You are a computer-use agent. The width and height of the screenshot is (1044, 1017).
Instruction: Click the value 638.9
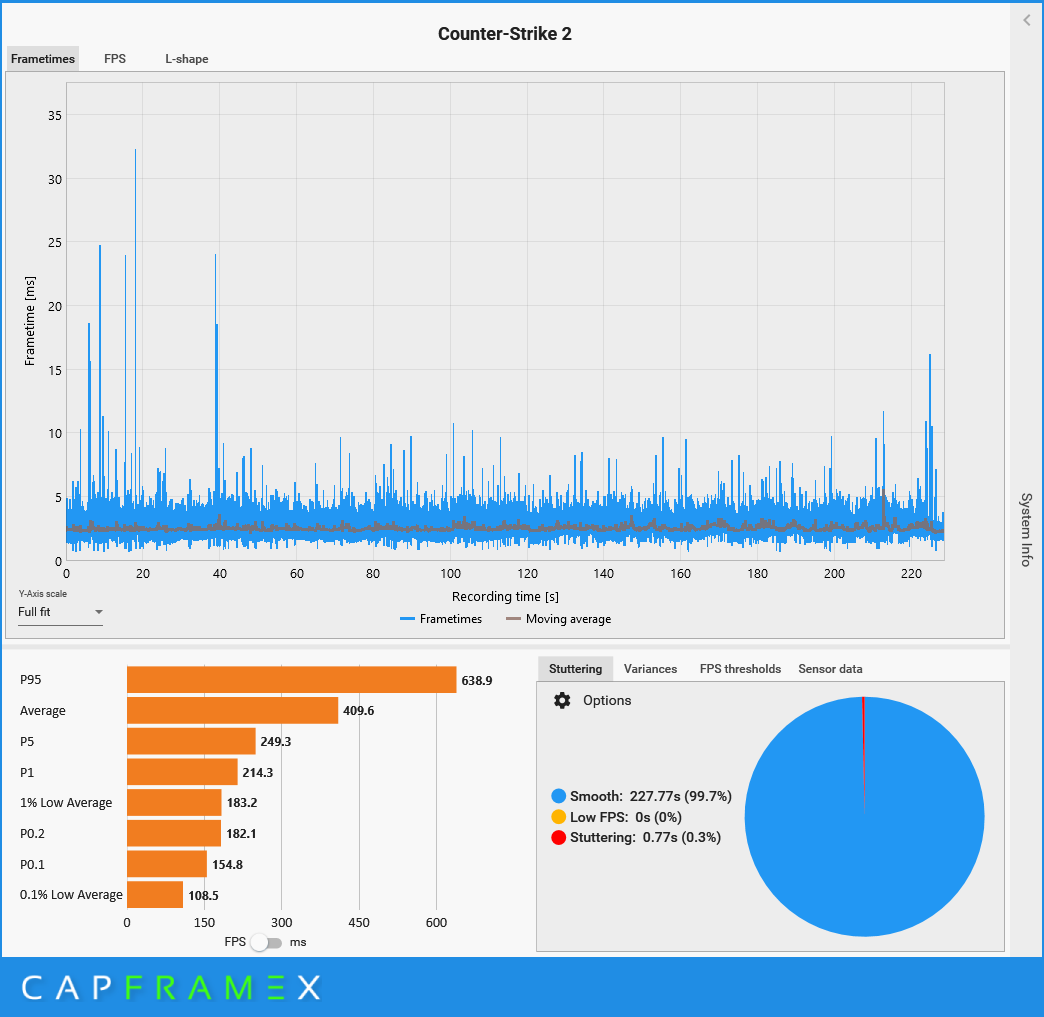coord(477,680)
